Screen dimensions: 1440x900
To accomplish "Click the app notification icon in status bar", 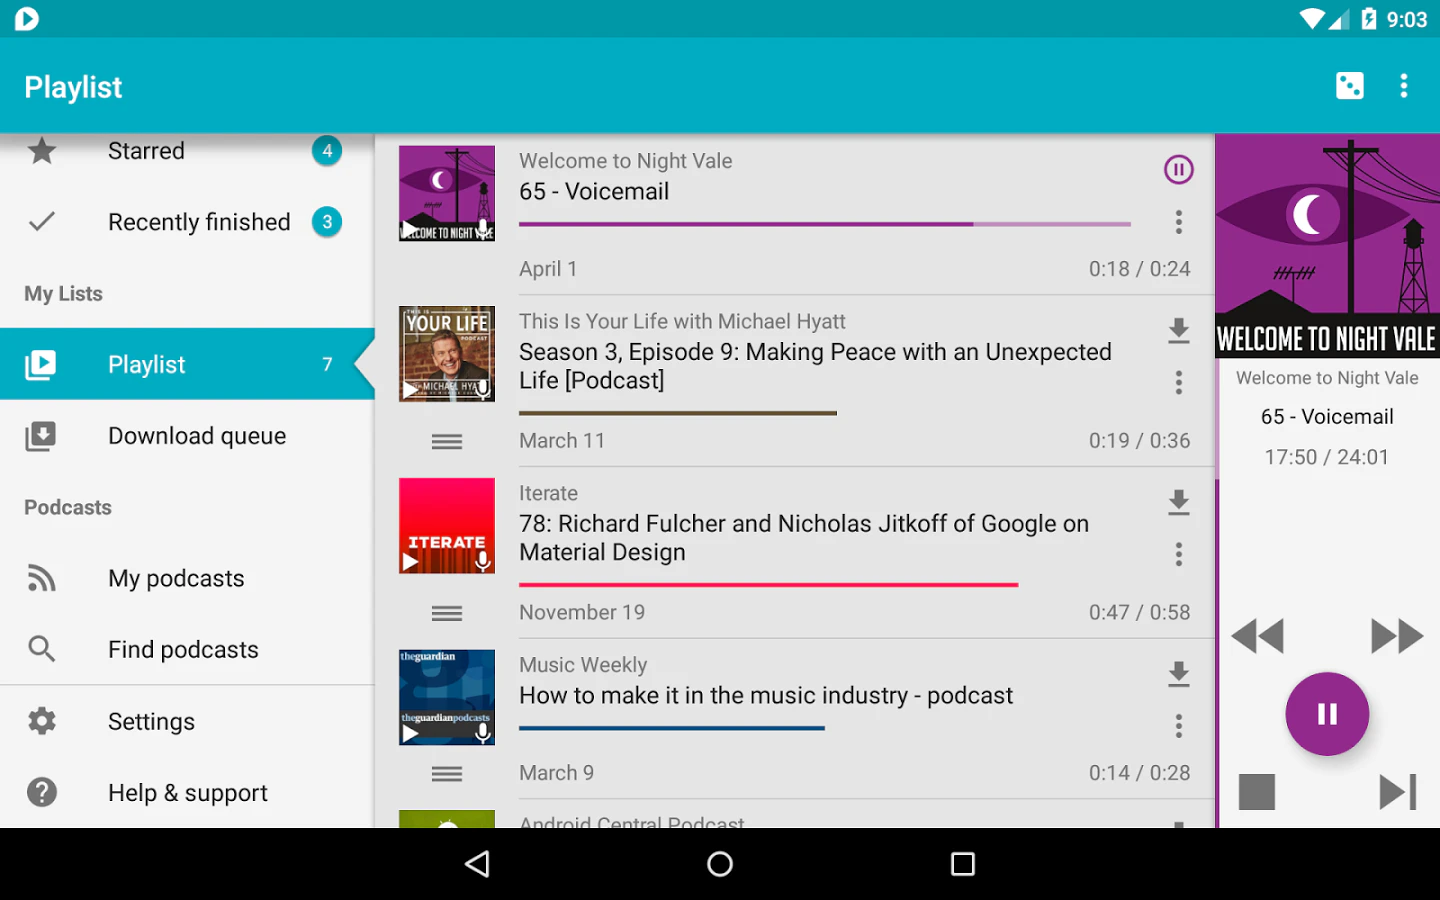I will pyautogui.click(x=27, y=19).
